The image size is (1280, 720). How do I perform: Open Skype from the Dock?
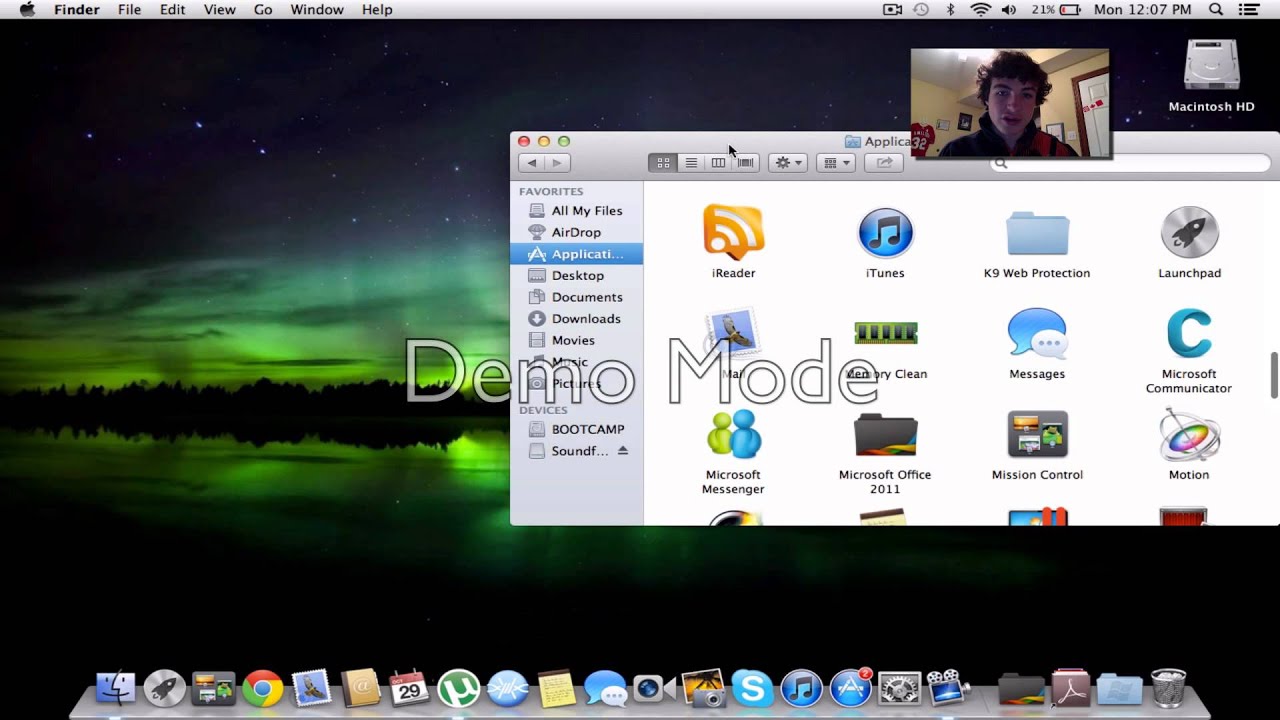click(x=752, y=689)
